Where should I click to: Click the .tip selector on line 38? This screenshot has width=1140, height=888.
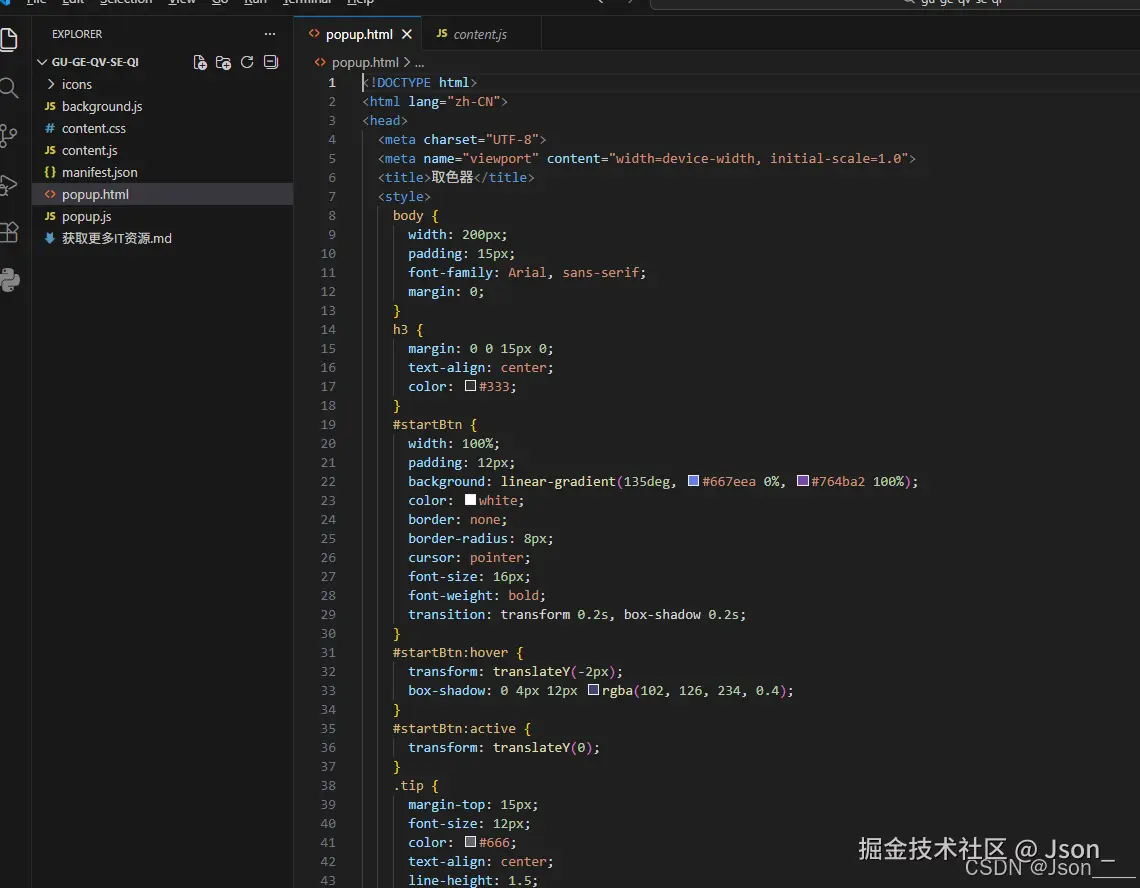tap(408, 786)
